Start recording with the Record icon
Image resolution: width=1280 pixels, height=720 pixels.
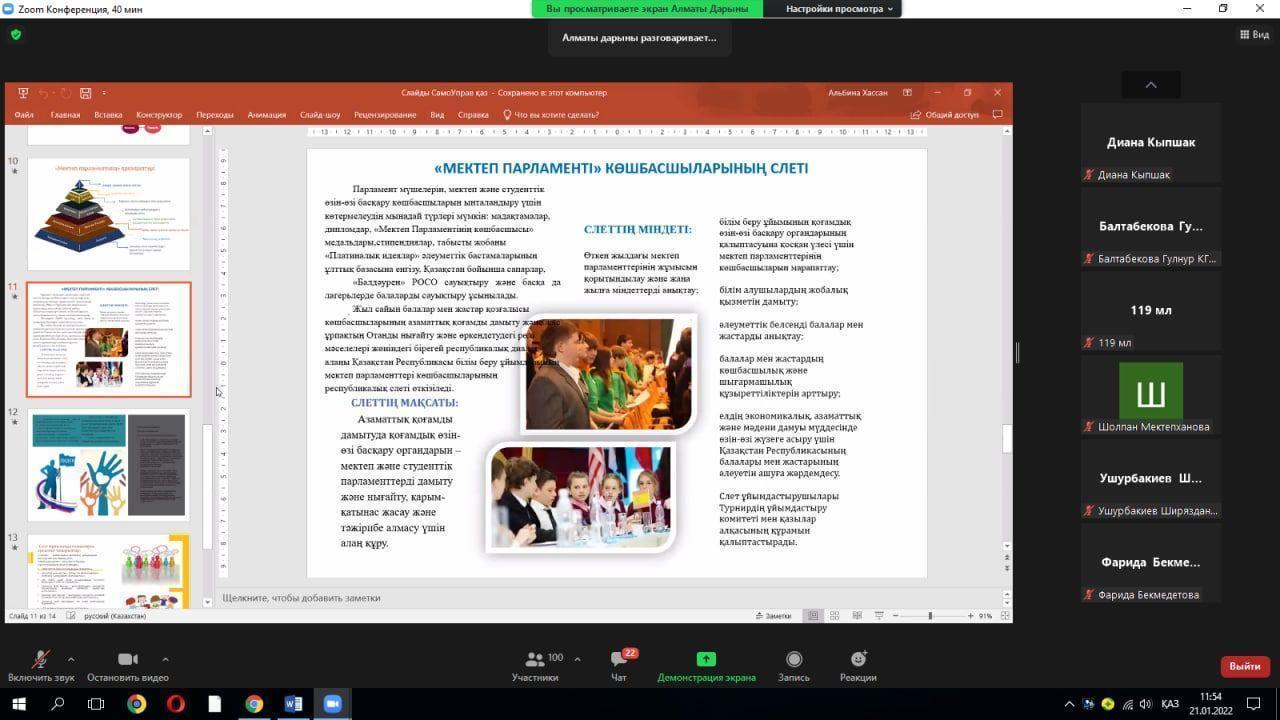794,659
